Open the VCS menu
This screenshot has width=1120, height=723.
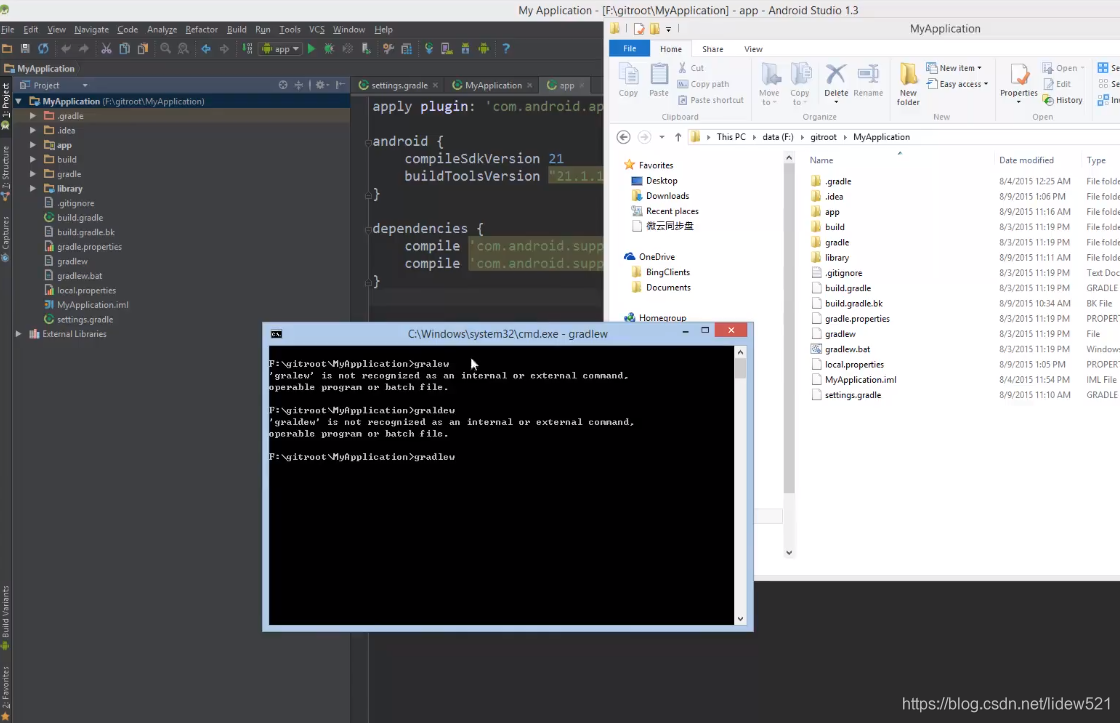click(x=316, y=29)
